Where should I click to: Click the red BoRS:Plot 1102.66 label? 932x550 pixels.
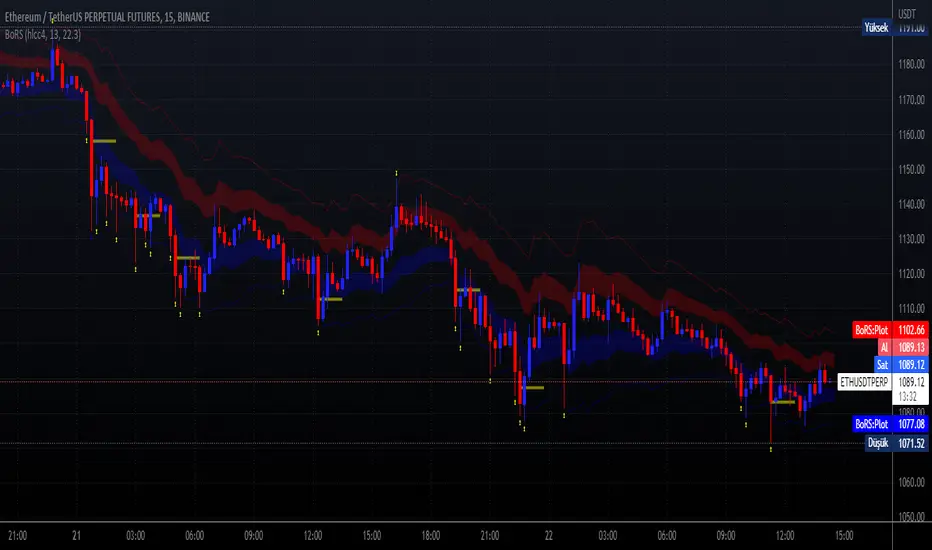pyautogui.click(x=890, y=329)
